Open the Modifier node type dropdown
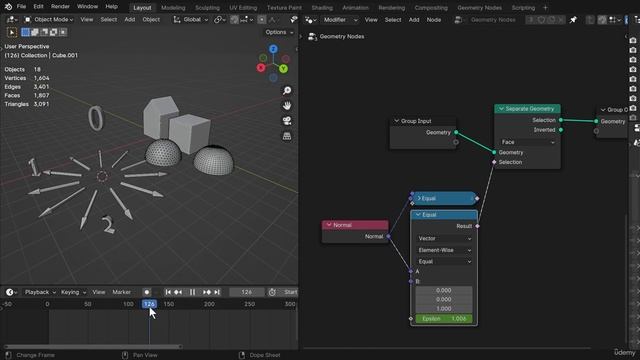This screenshot has width=640, height=360. [x=340, y=20]
